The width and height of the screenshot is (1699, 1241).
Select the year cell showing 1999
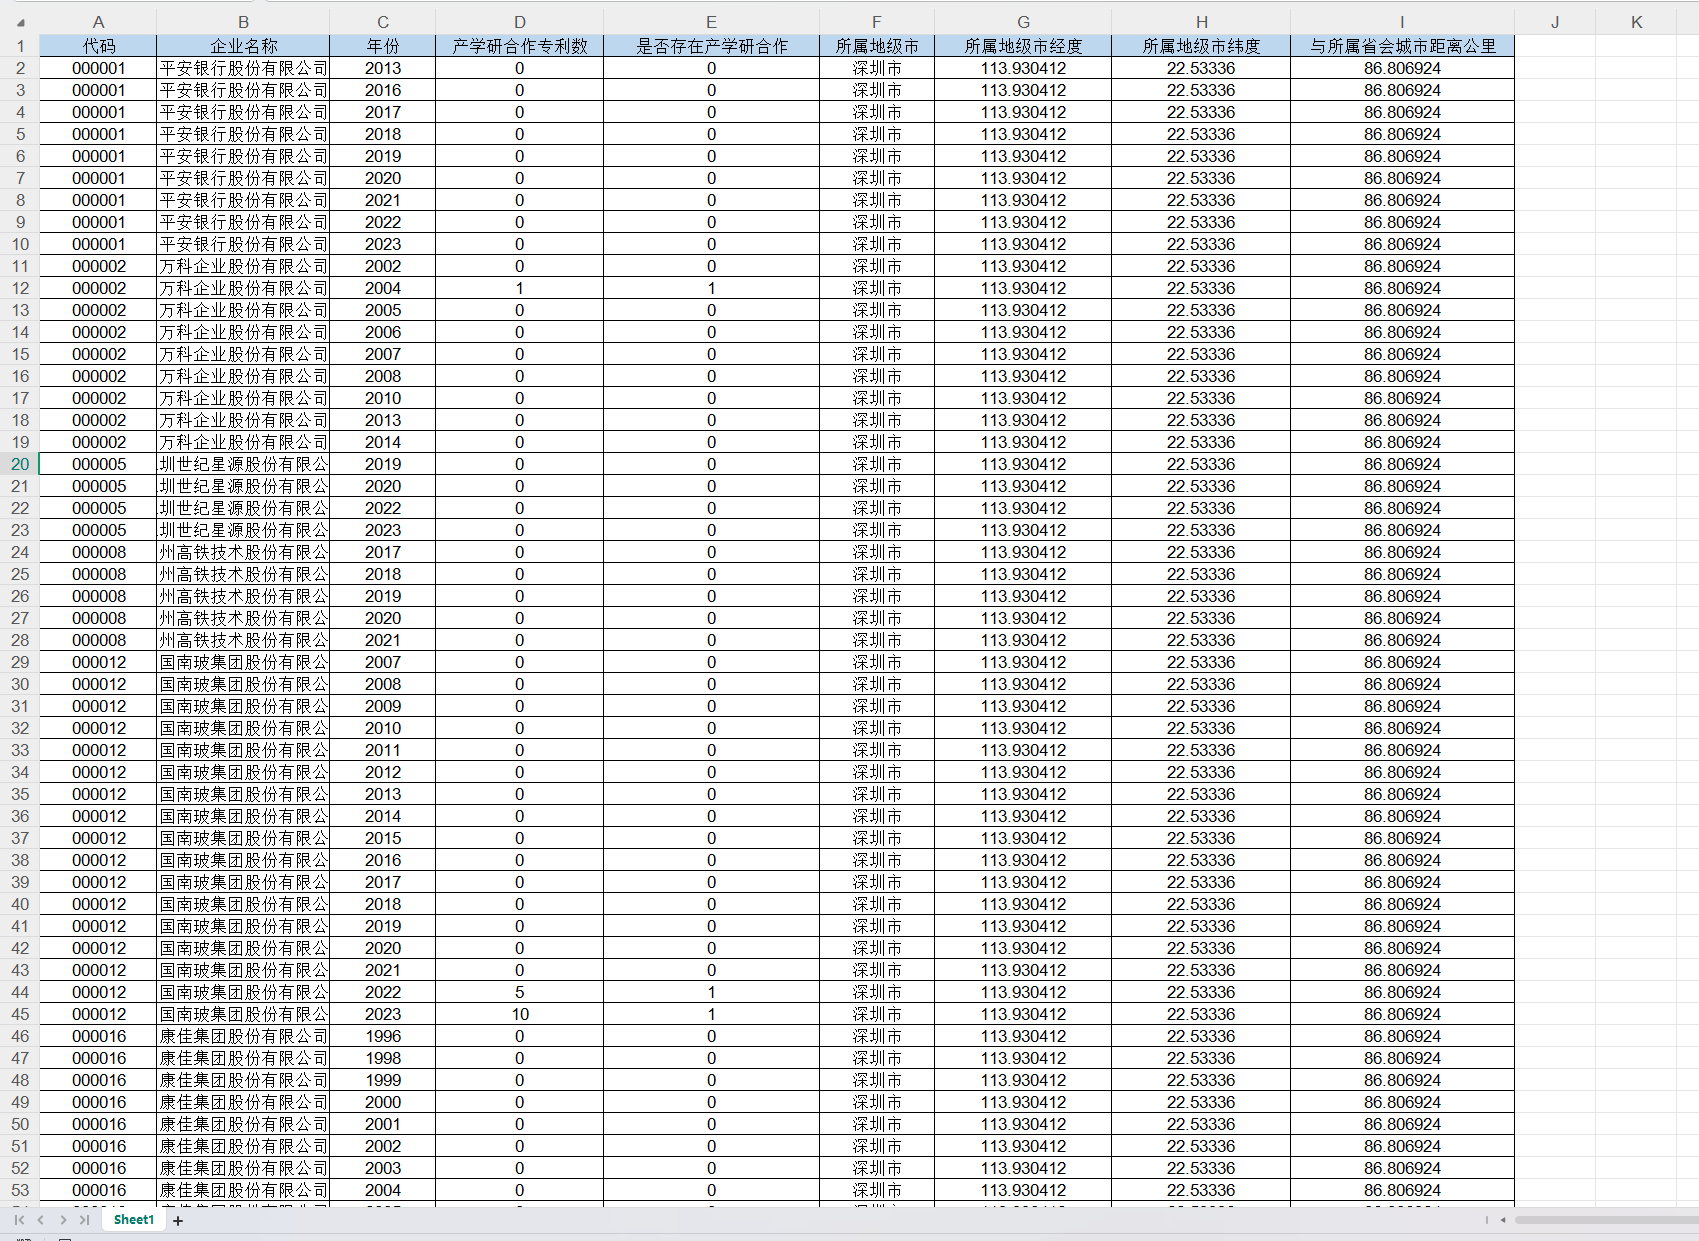click(x=383, y=1080)
